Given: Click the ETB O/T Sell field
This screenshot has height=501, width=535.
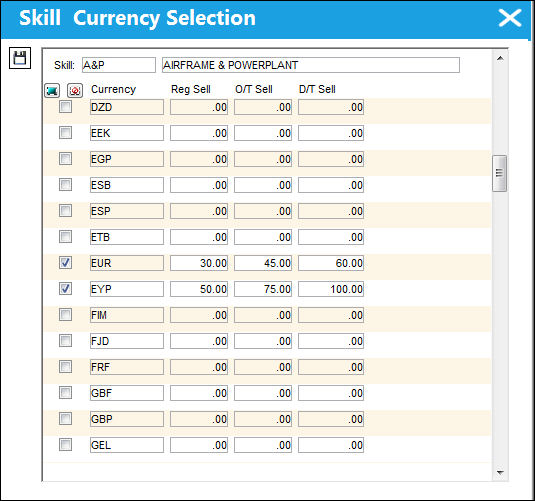Looking at the screenshot, I should point(263,237).
